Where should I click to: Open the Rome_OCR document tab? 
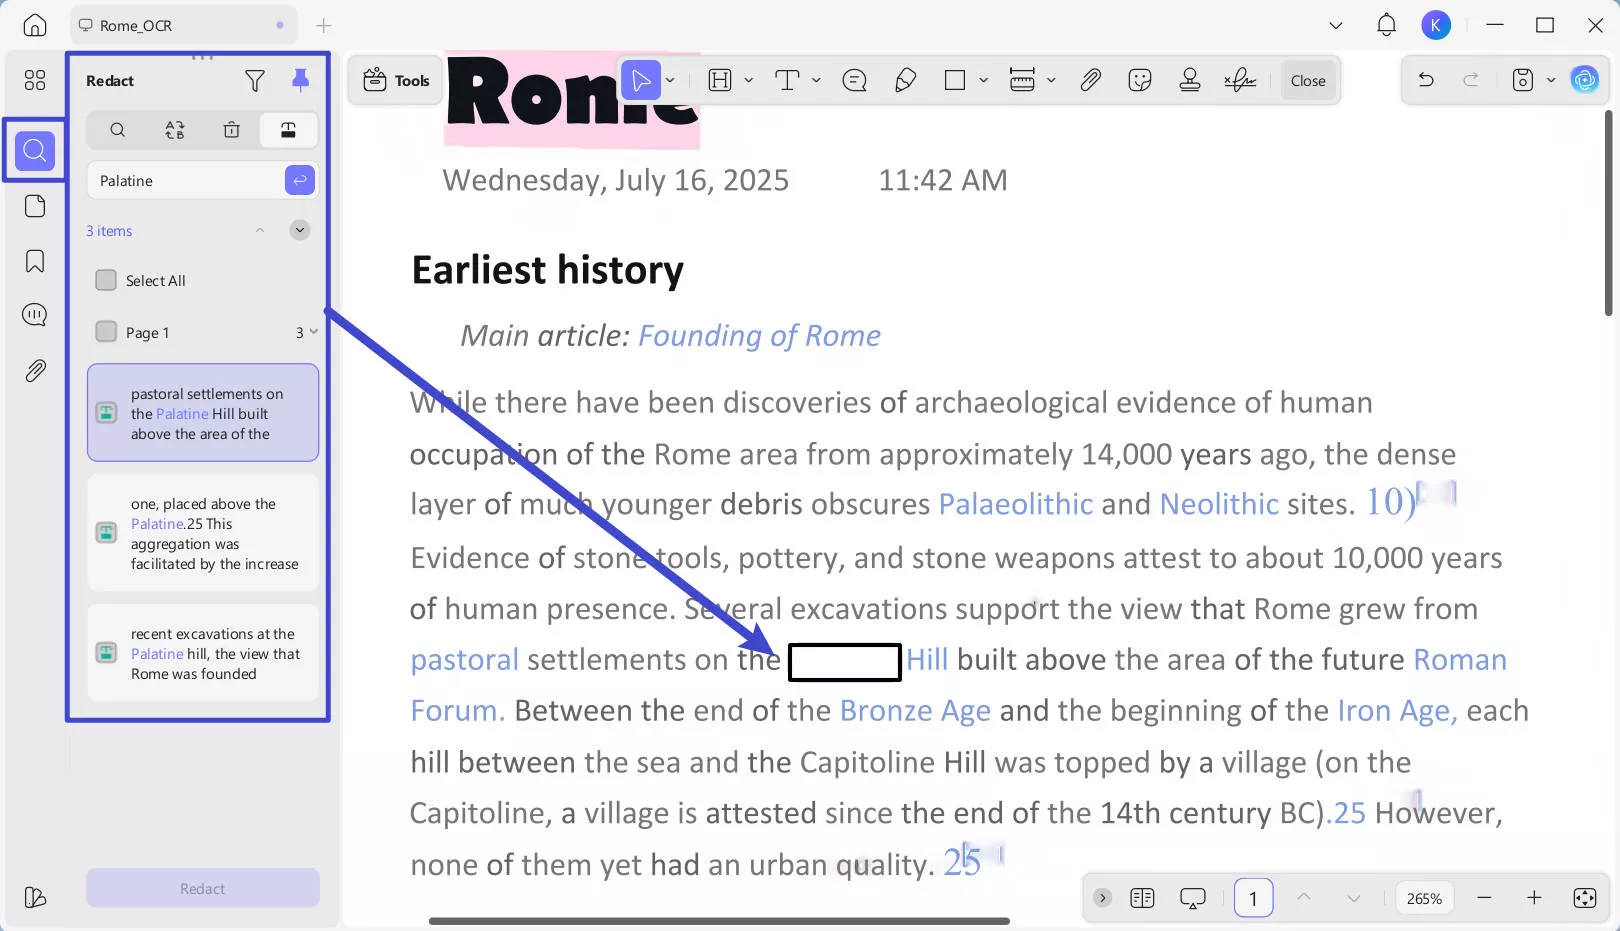(x=136, y=25)
